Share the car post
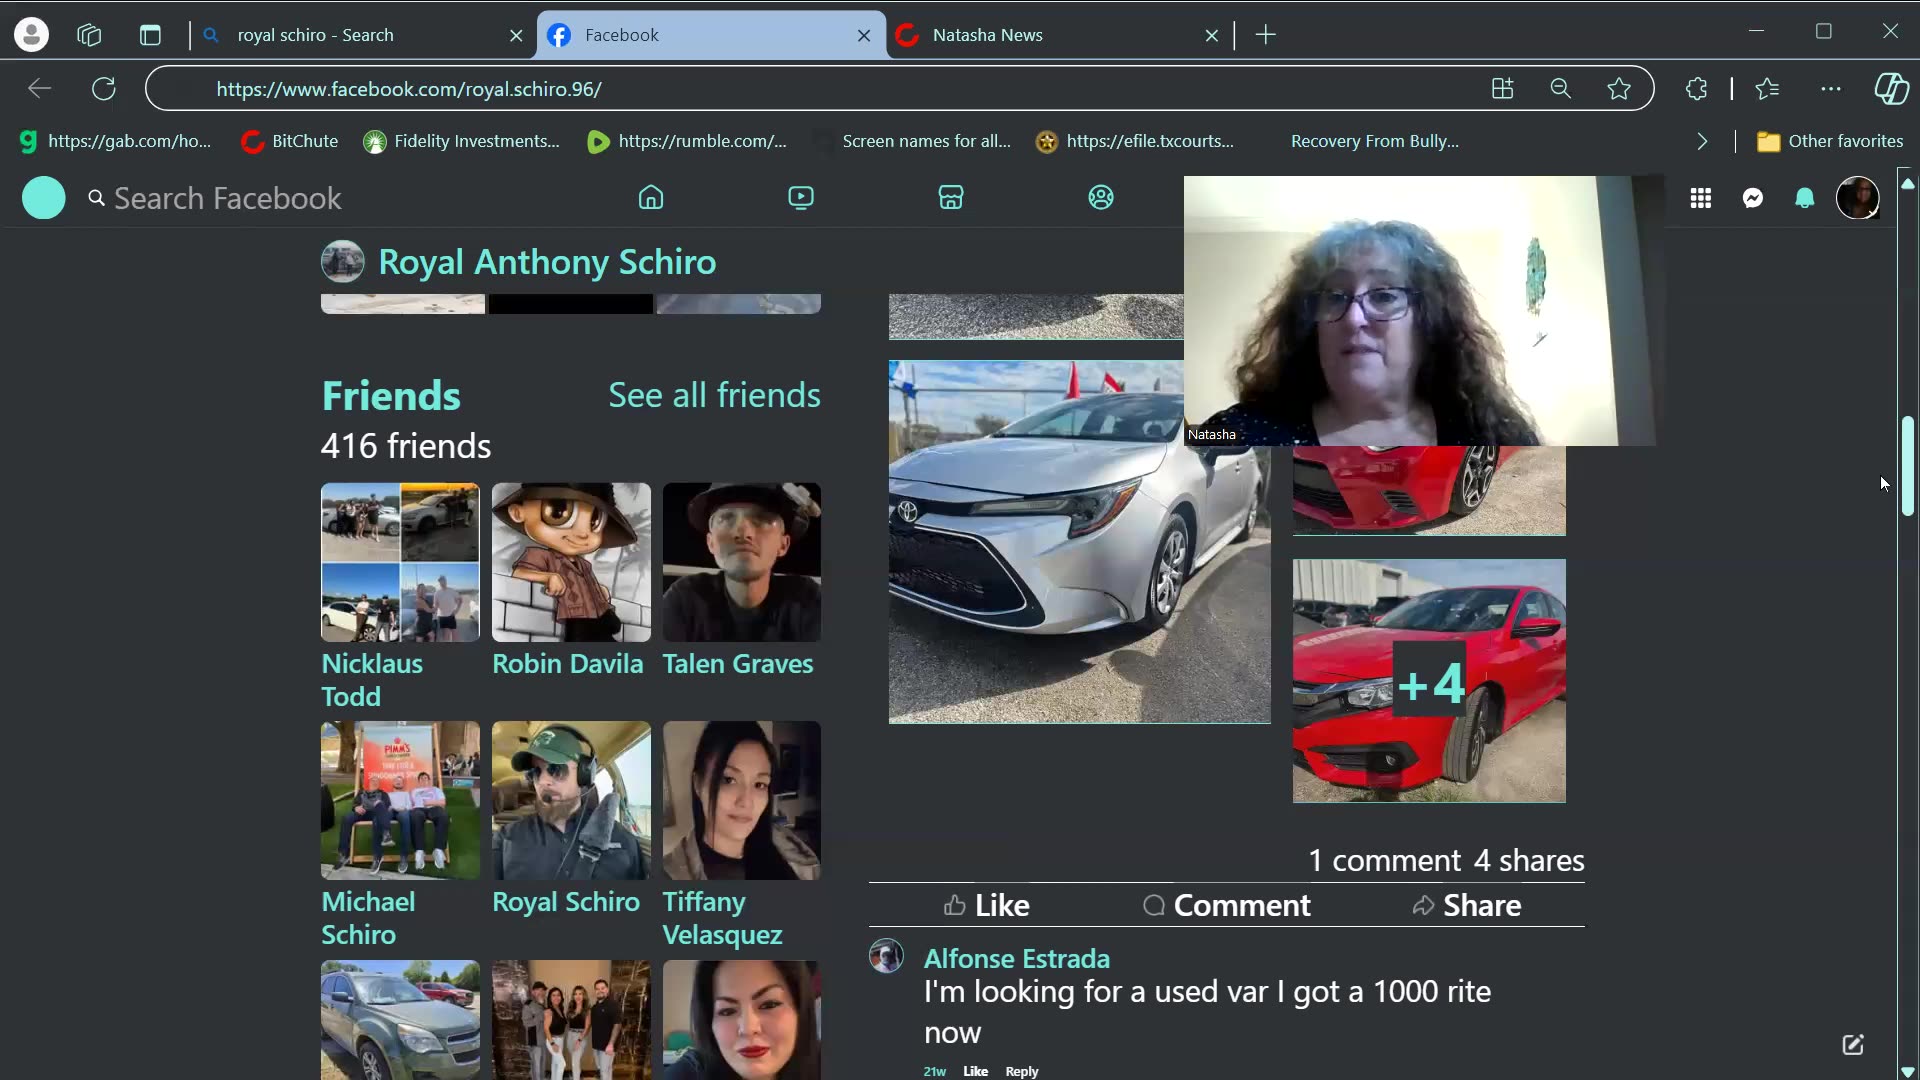This screenshot has width=1920, height=1080. click(1467, 906)
